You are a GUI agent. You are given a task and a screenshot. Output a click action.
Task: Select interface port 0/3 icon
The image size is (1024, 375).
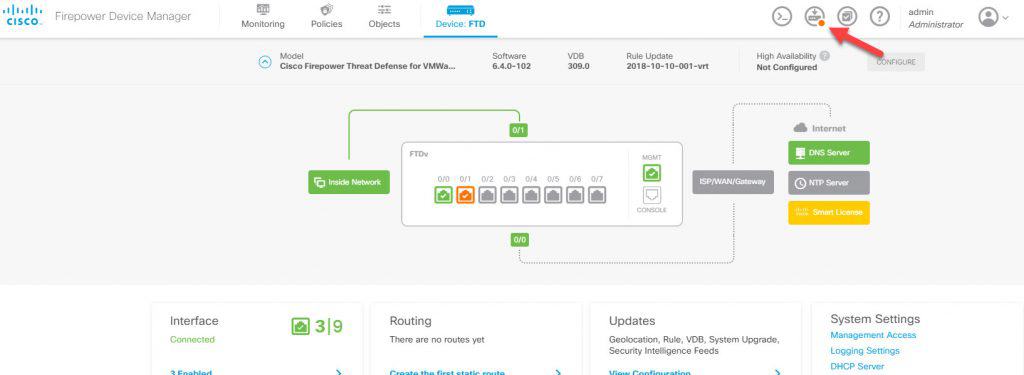[509, 195]
